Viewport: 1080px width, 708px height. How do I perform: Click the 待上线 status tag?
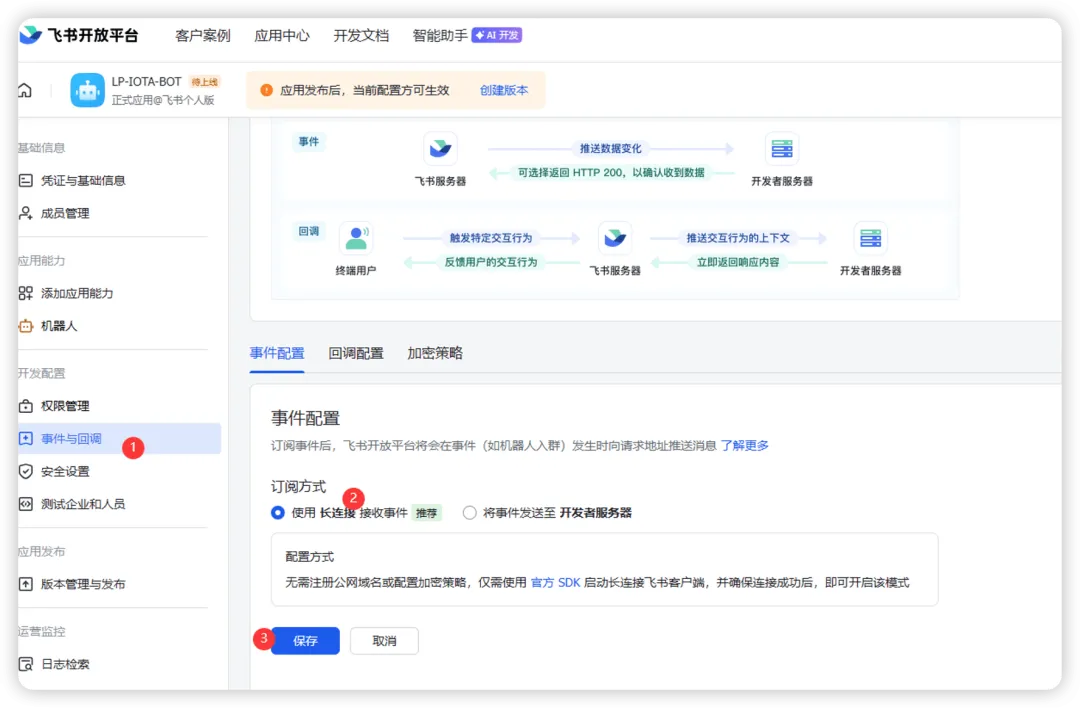click(x=205, y=82)
